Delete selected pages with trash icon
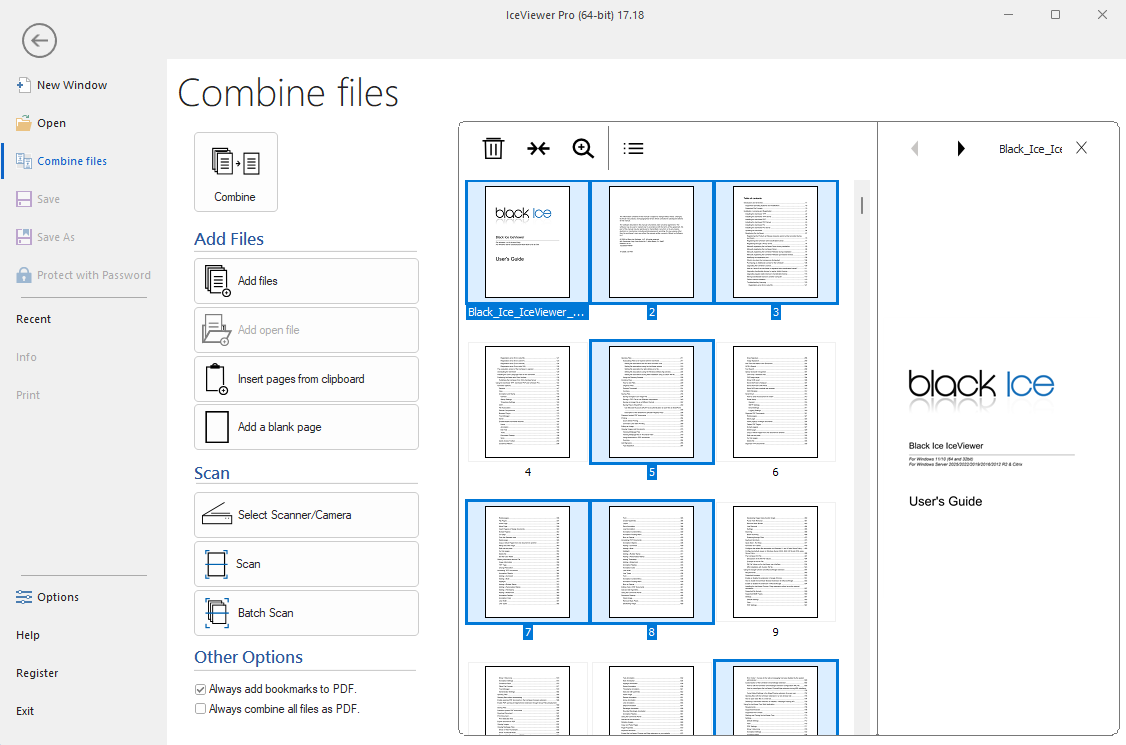Screen dimensions: 1126x745 point(493,148)
